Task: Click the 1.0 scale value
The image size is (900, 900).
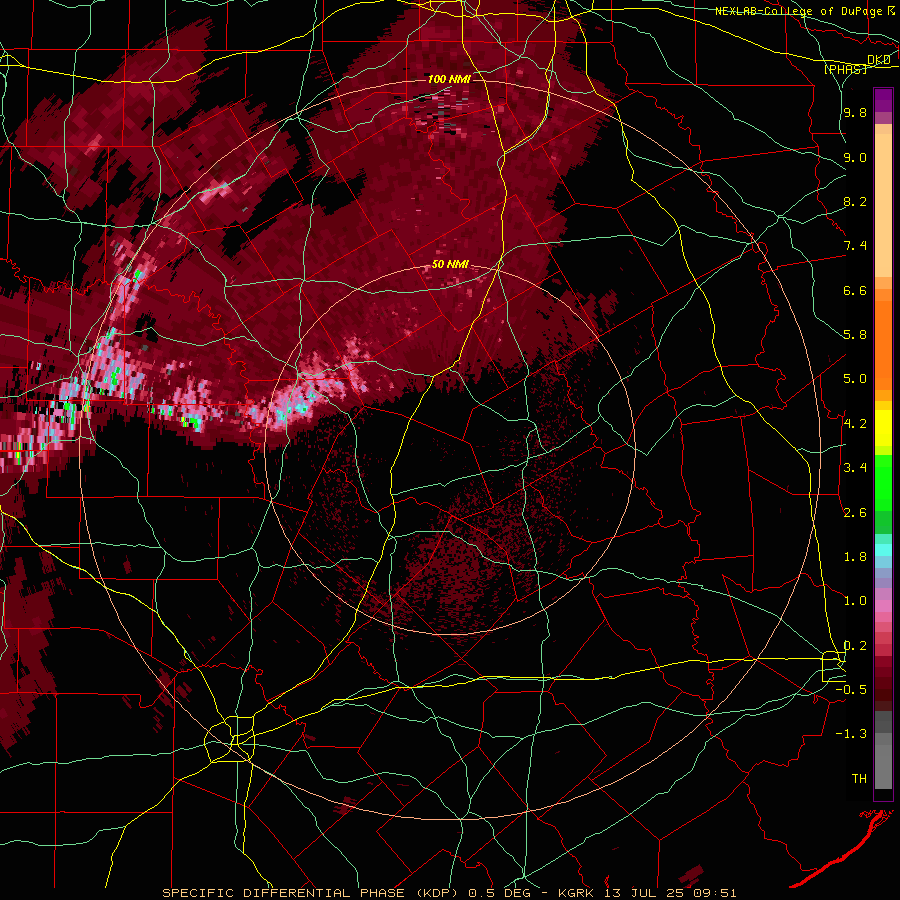Action: click(855, 601)
